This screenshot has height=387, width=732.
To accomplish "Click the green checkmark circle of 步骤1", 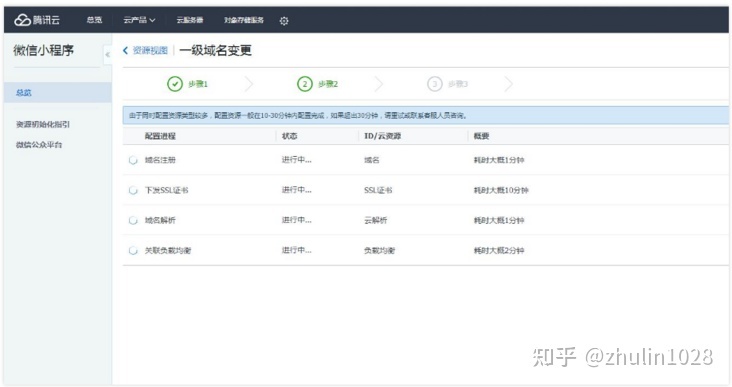I will [x=175, y=84].
